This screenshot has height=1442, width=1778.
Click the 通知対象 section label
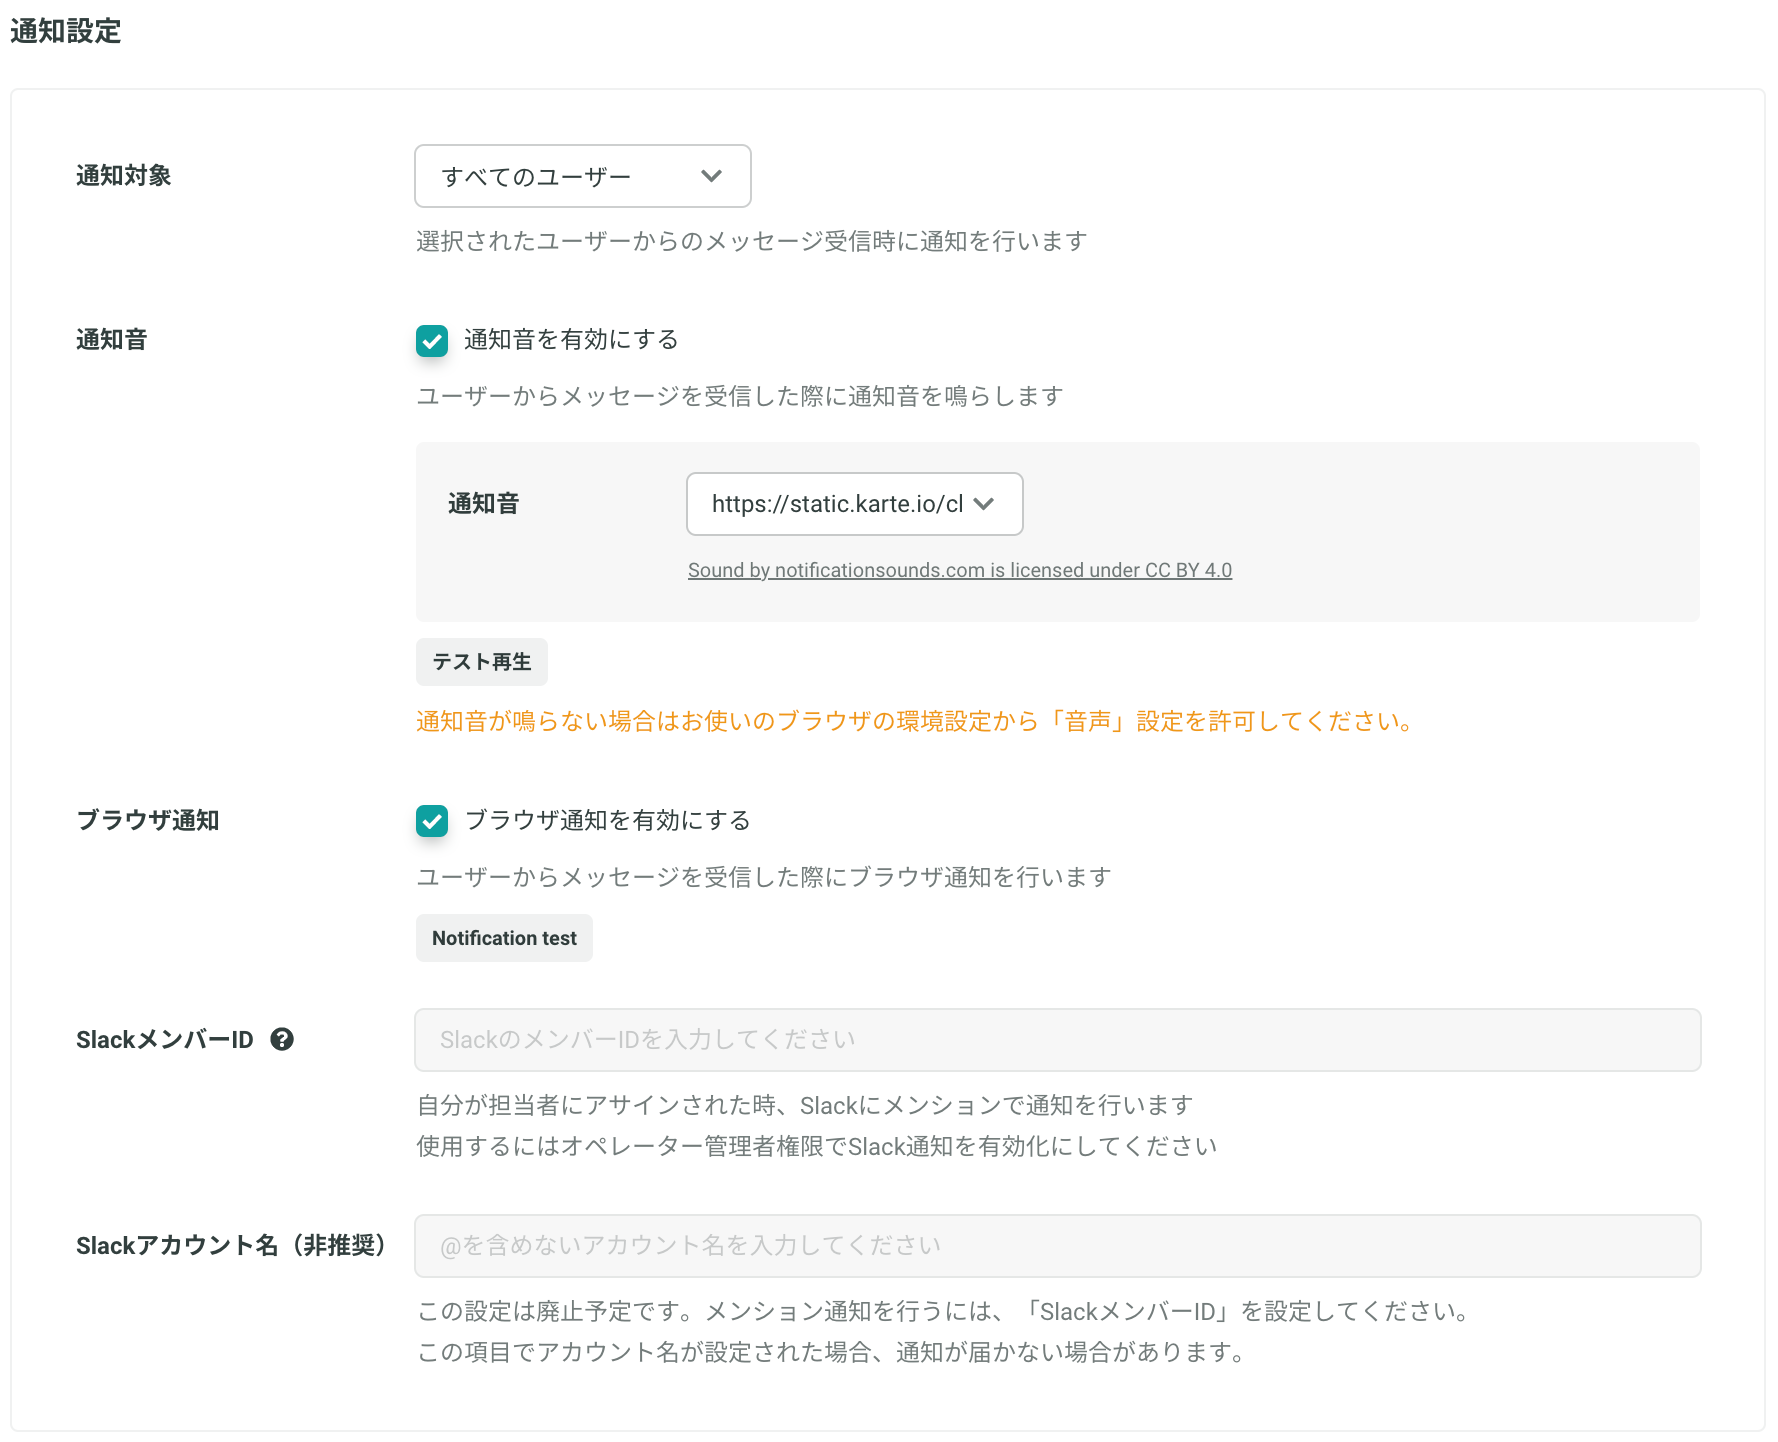124,175
